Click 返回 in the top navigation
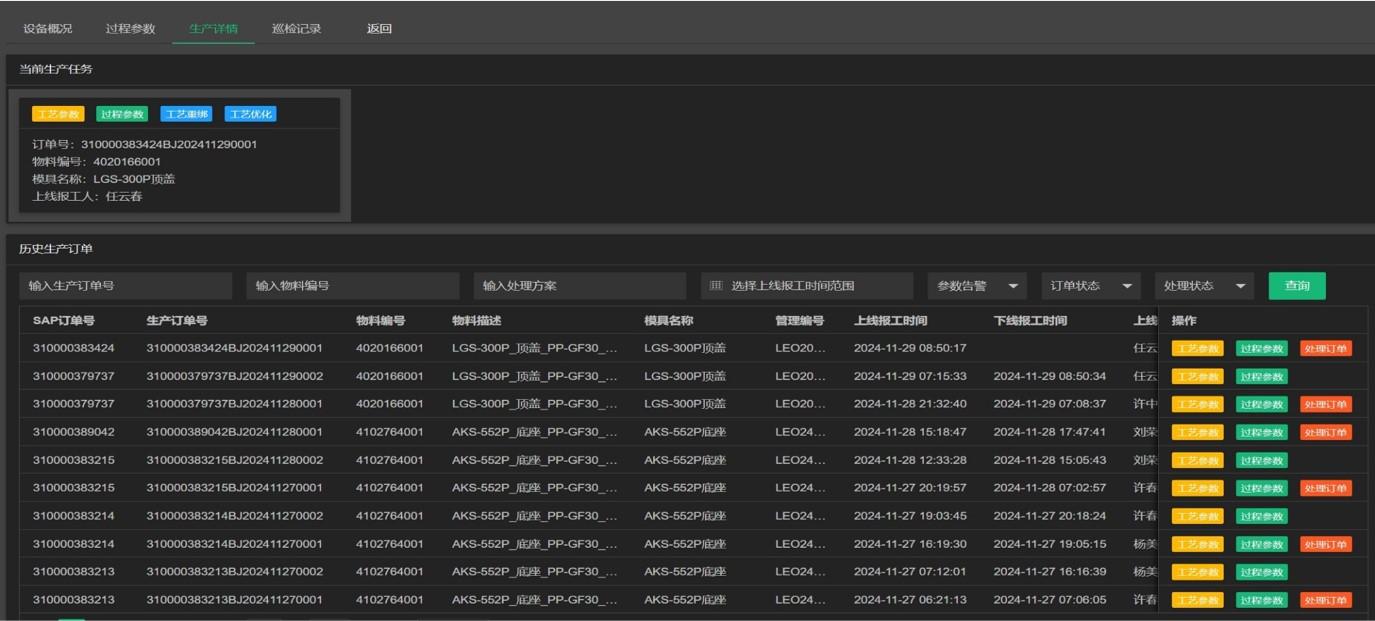Viewport: 1375px width, 621px height. coord(379,29)
